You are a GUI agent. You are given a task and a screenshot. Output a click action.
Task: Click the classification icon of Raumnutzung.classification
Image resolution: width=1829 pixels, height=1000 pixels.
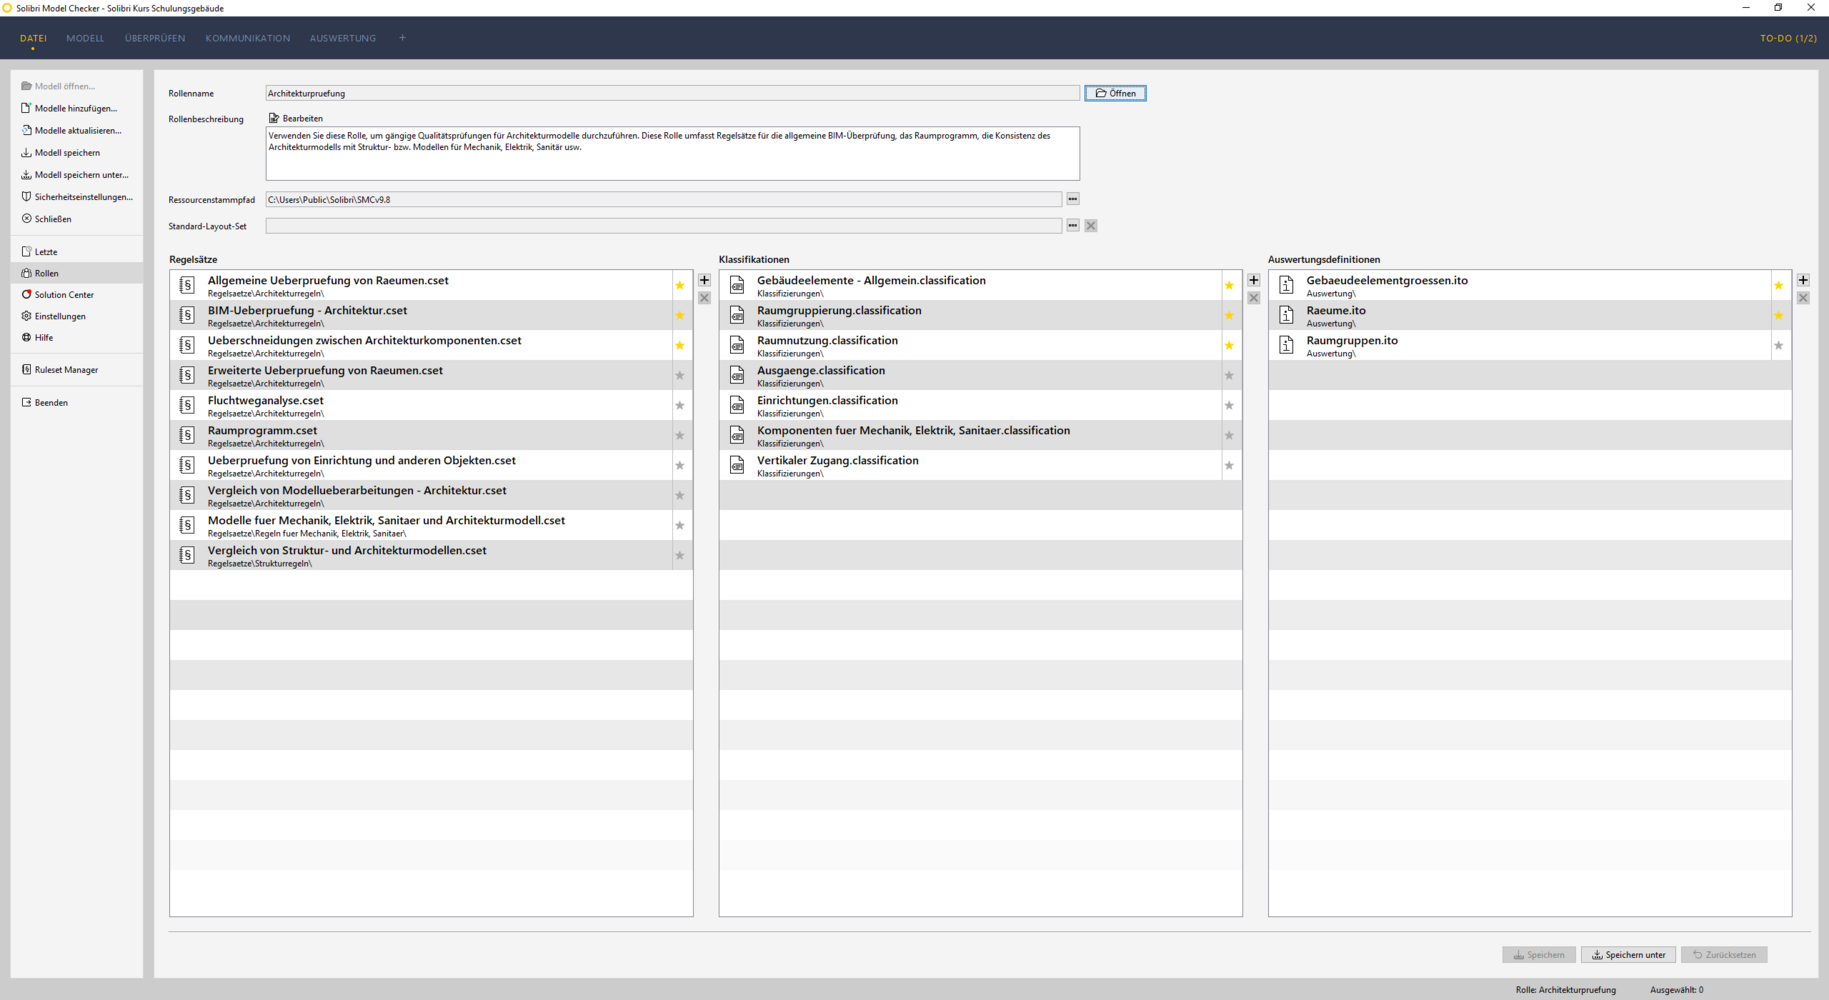737,345
